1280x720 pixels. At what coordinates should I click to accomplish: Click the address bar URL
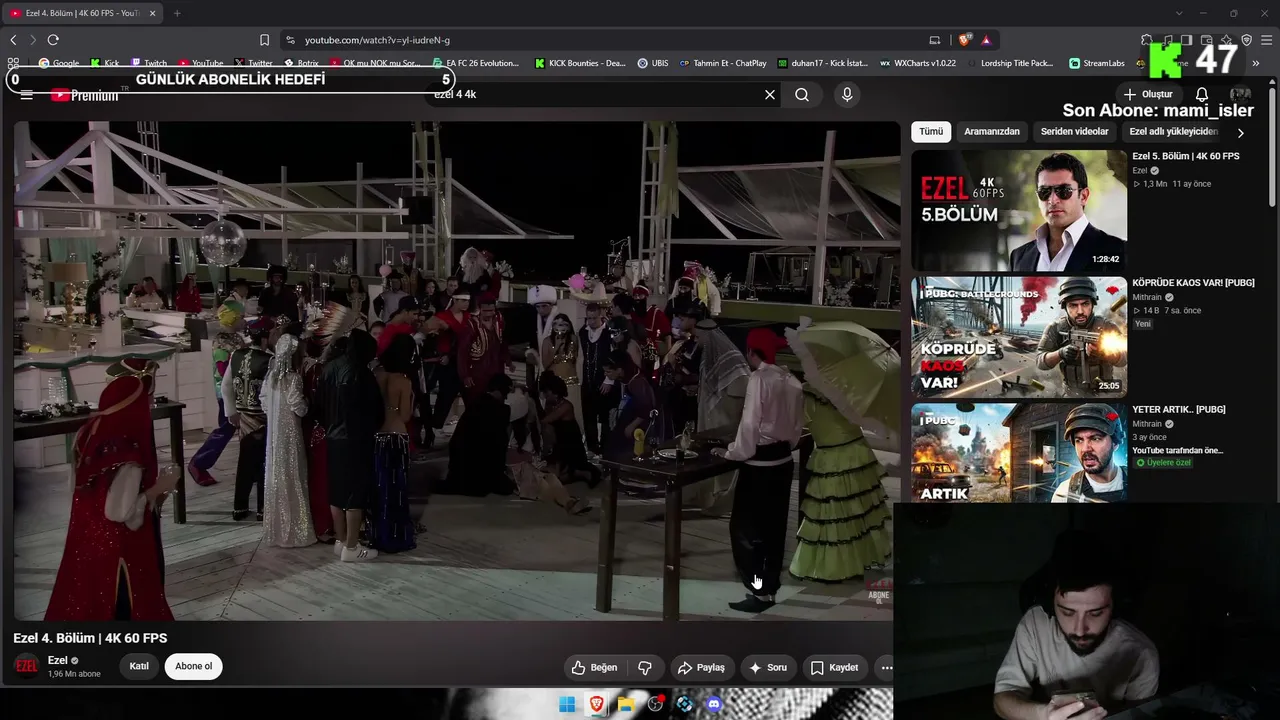coord(377,40)
